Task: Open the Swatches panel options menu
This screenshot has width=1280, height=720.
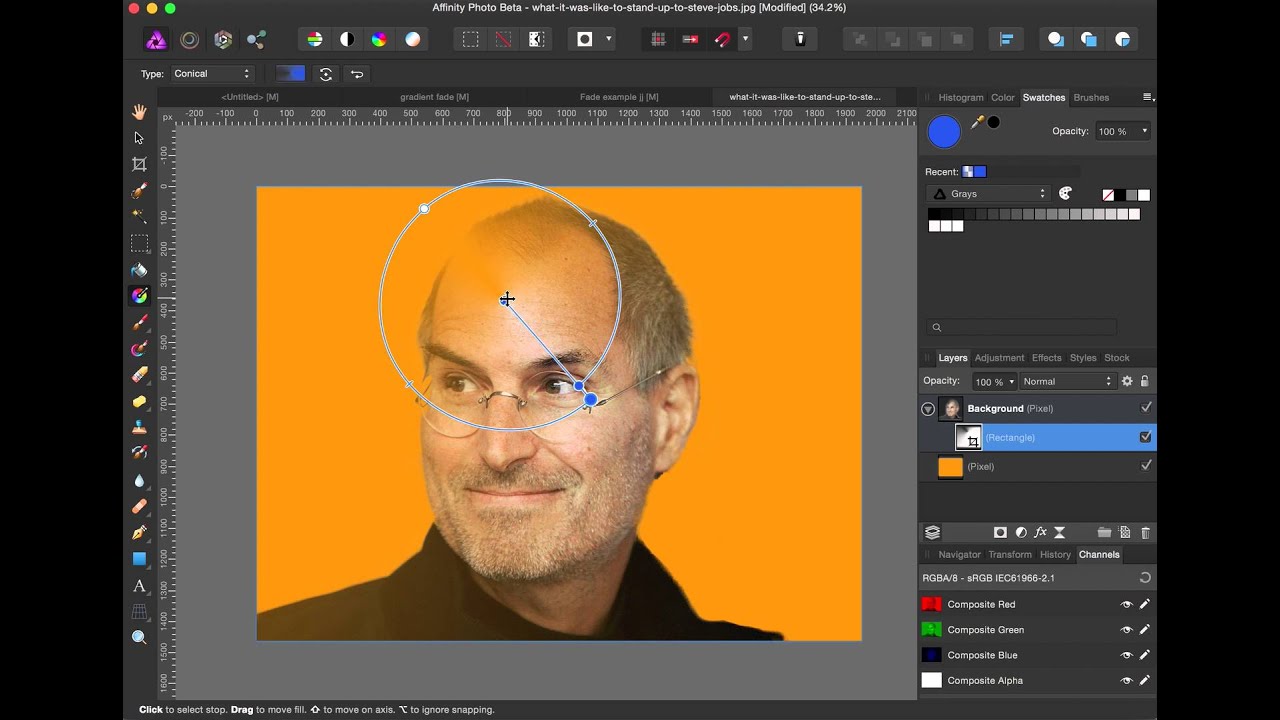Action: [1148, 97]
